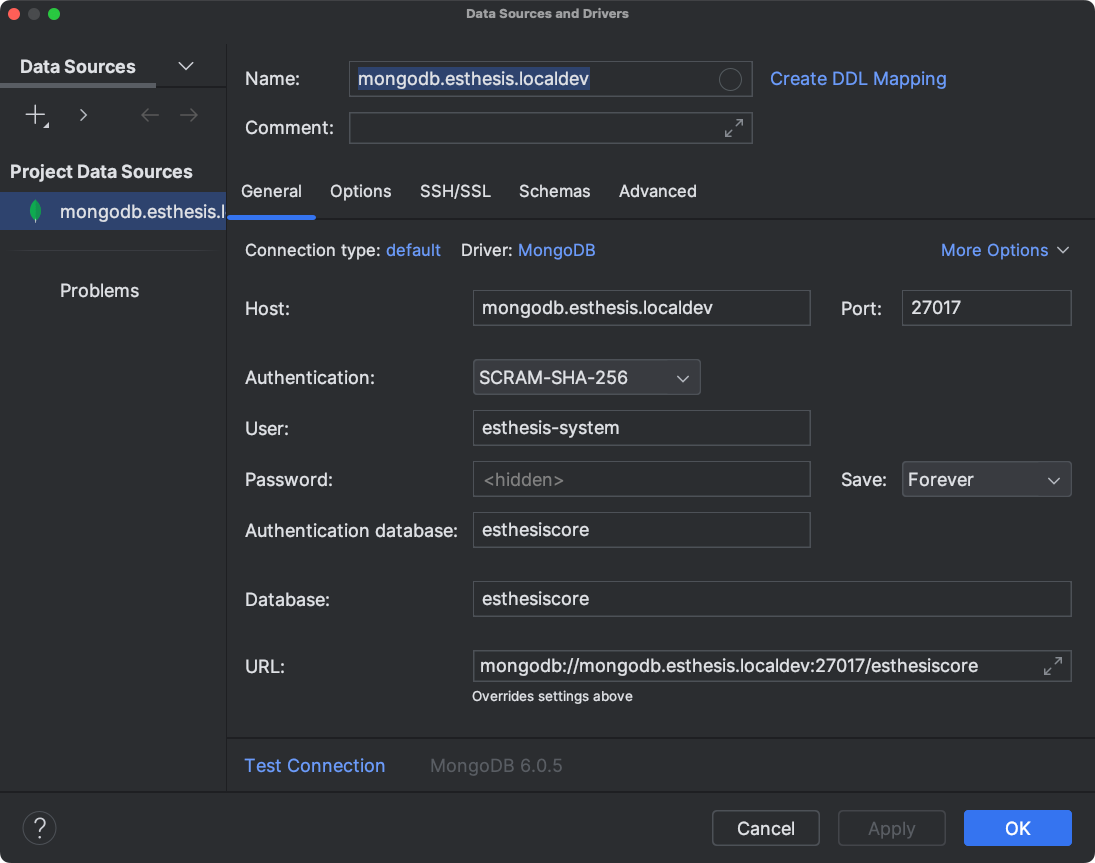Screen dimensions: 1095x863
Task: Click the Create DDL Mapping link
Action: 858,78
